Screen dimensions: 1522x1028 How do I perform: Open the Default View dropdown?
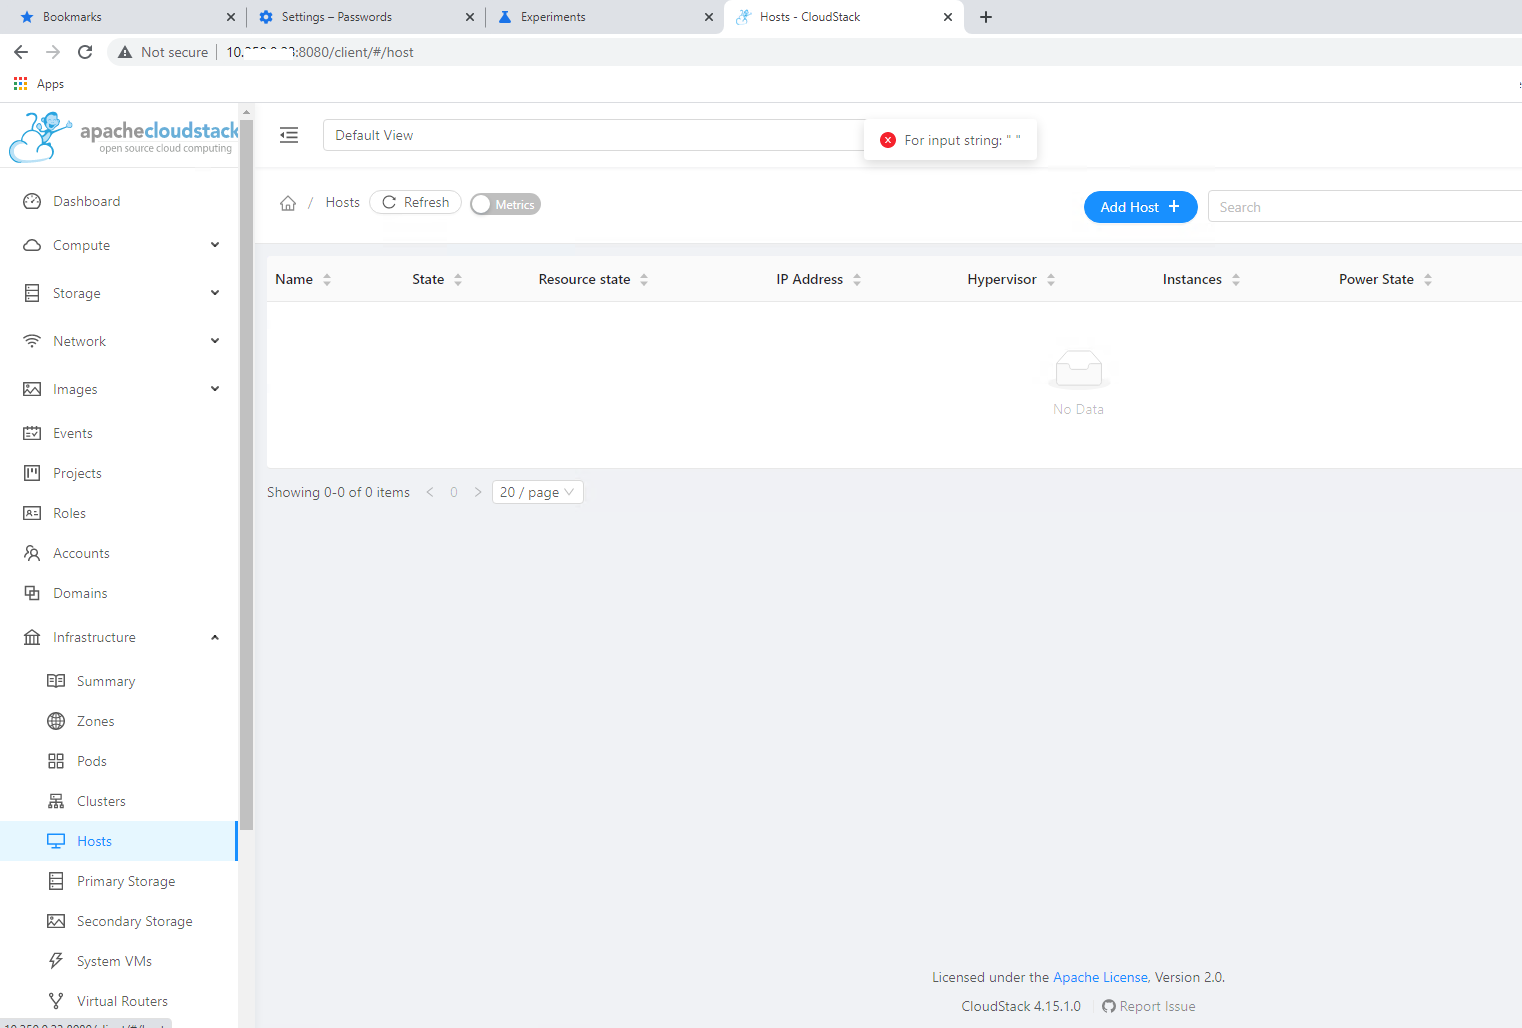[x=595, y=135]
